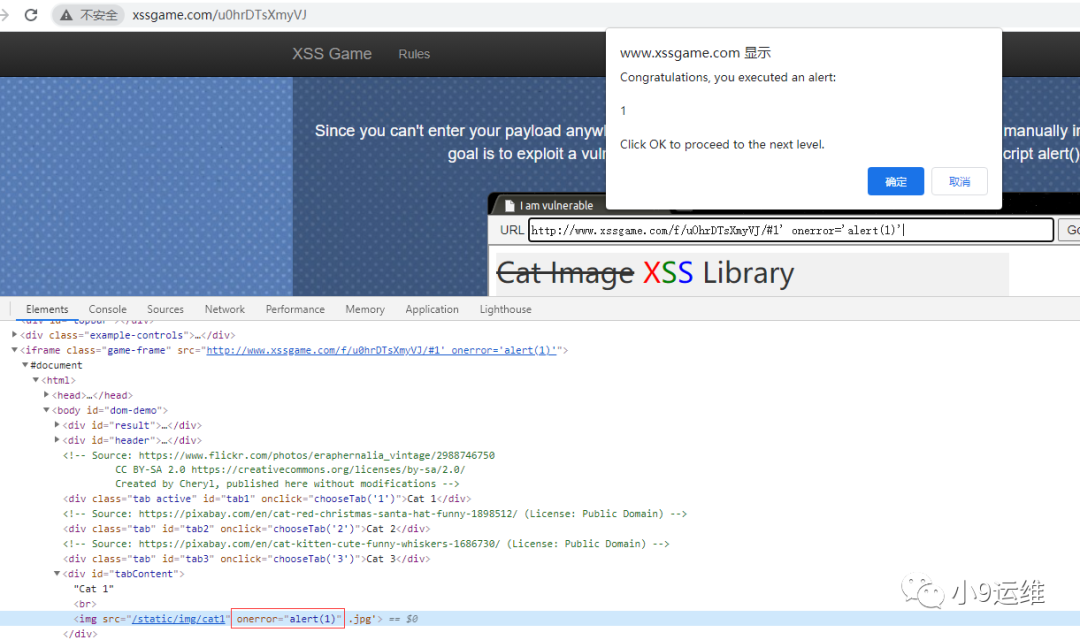Switch to the Console DevTools tab
The image size is (1080, 640).
pyautogui.click(x=107, y=309)
